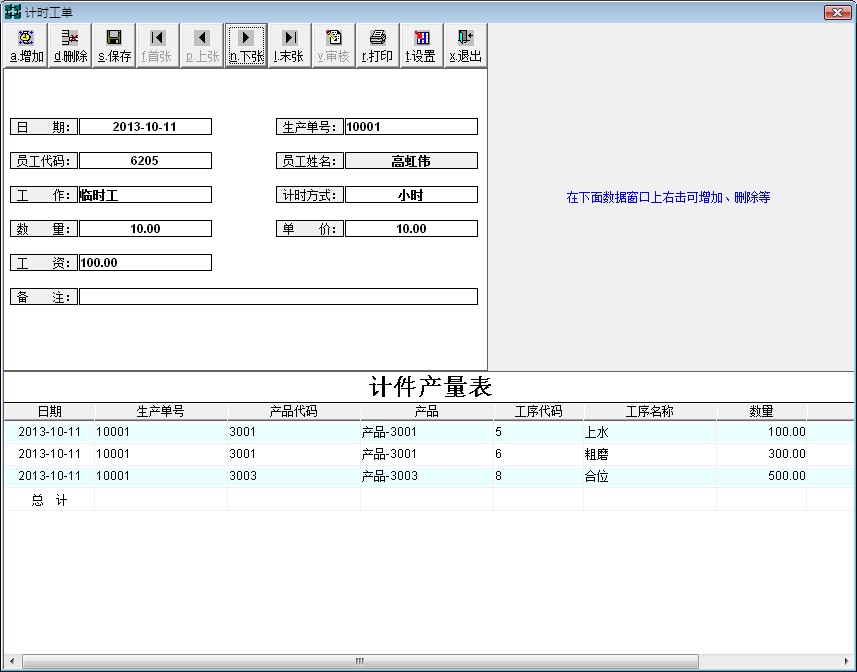Viewport: 857px width, 672px height.
Task: Select the 员工代码 field showing 6205
Action: coord(145,161)
